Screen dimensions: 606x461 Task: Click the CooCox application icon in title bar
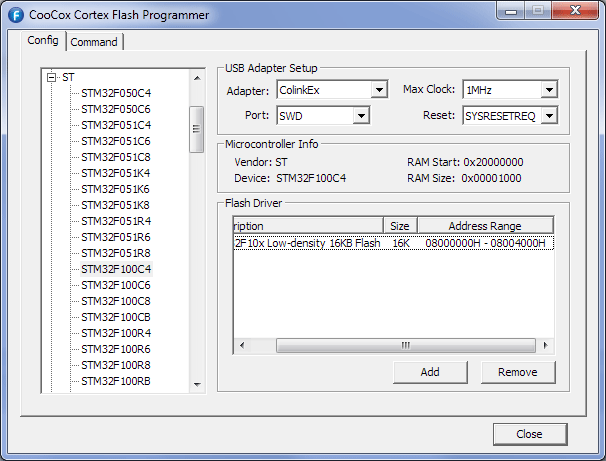15,15
